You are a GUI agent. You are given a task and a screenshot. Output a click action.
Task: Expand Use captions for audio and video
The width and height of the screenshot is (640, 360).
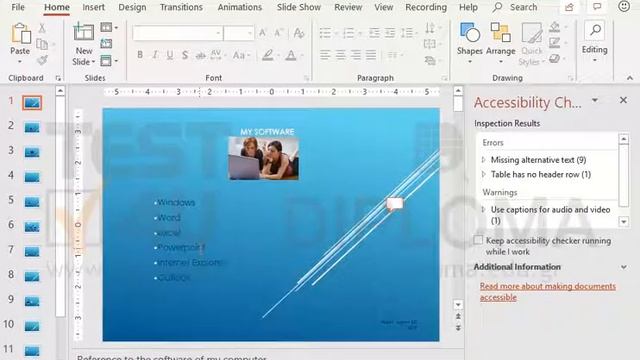pyautogui.click(x=484, y=210)
